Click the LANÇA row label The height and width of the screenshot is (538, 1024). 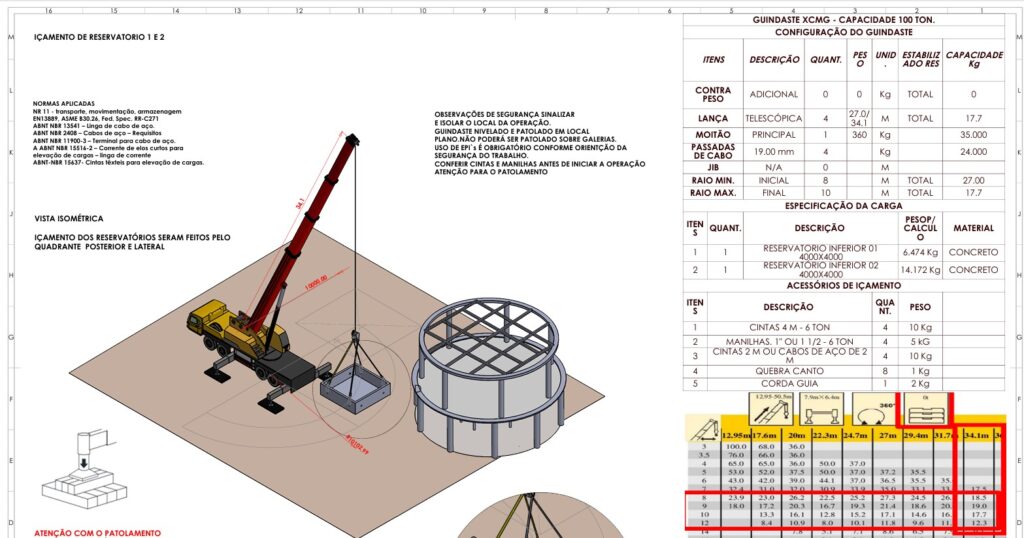coord(713,118)
